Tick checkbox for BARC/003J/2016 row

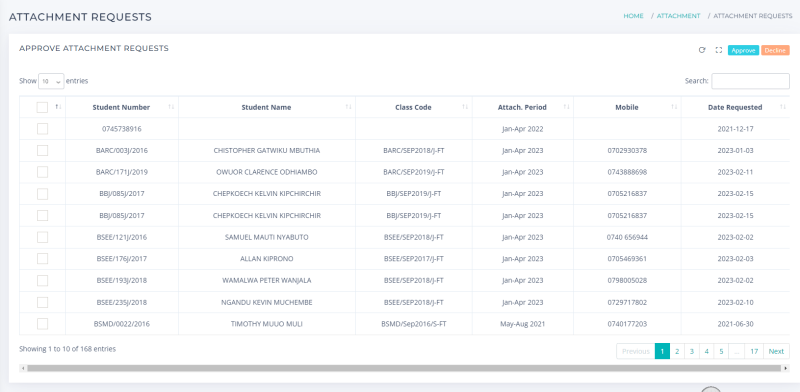42,151
